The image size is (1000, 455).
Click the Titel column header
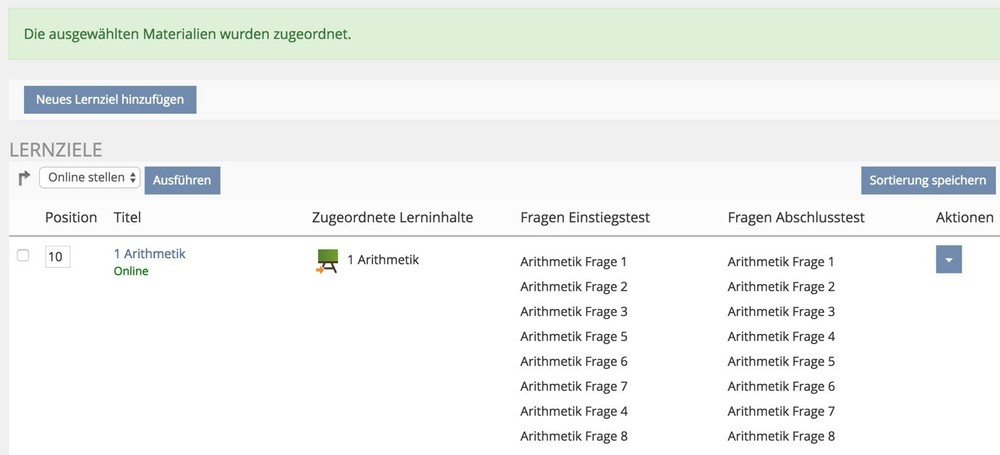coord(128,217)
